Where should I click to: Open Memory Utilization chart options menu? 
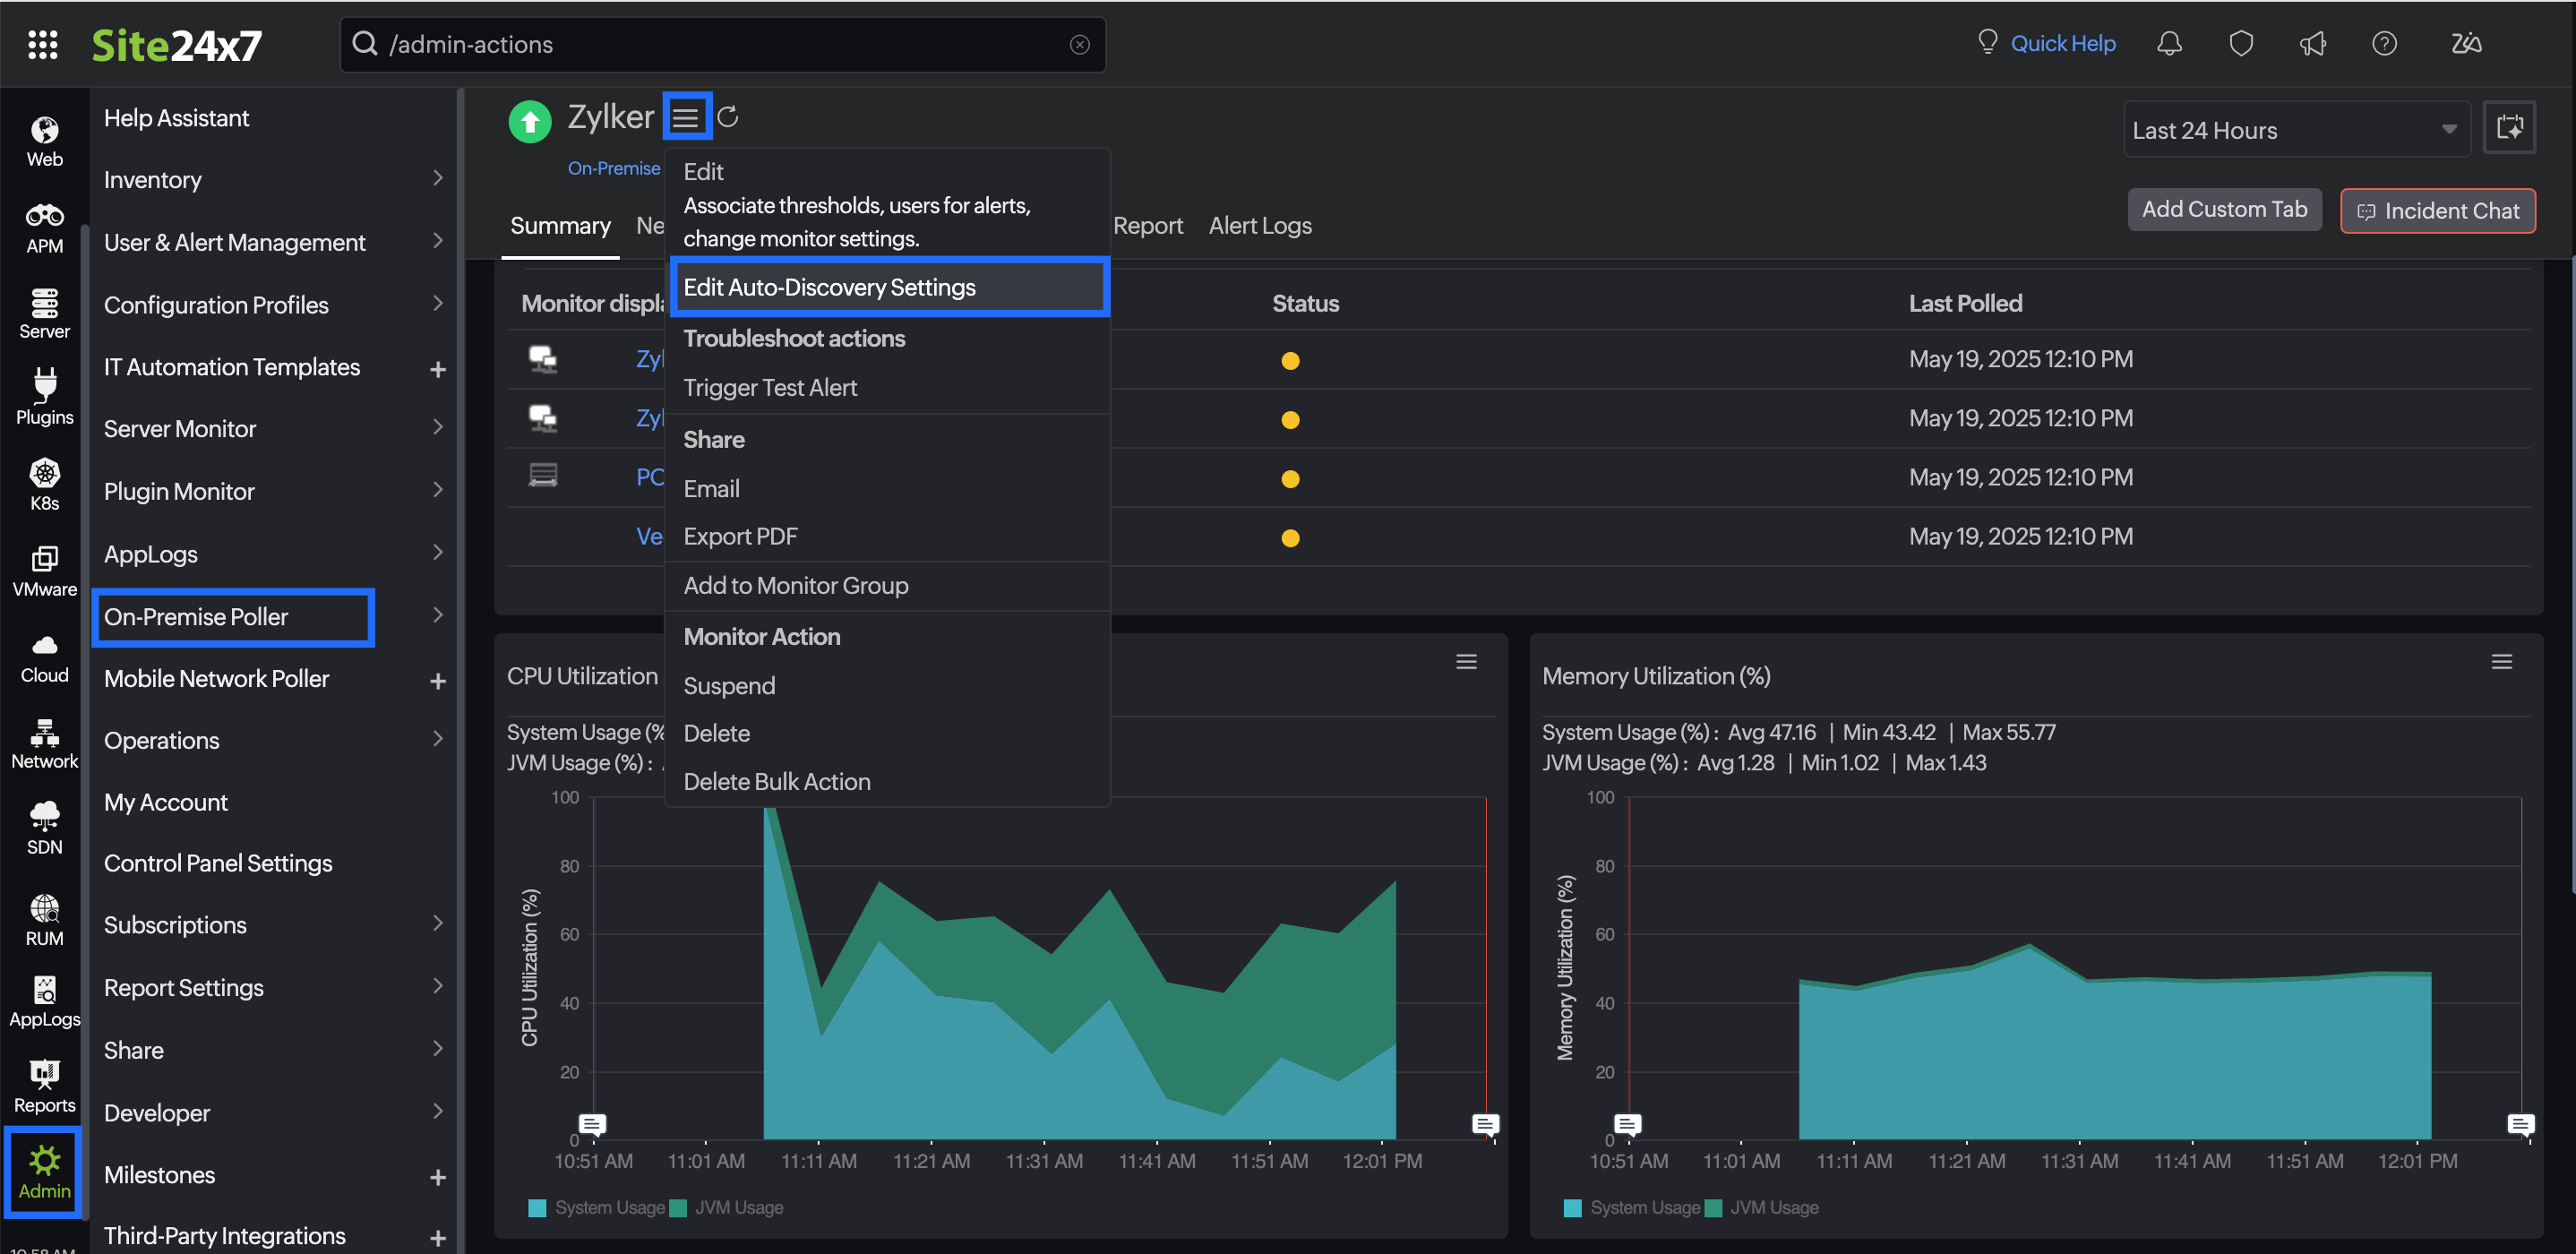(2501, 661)
